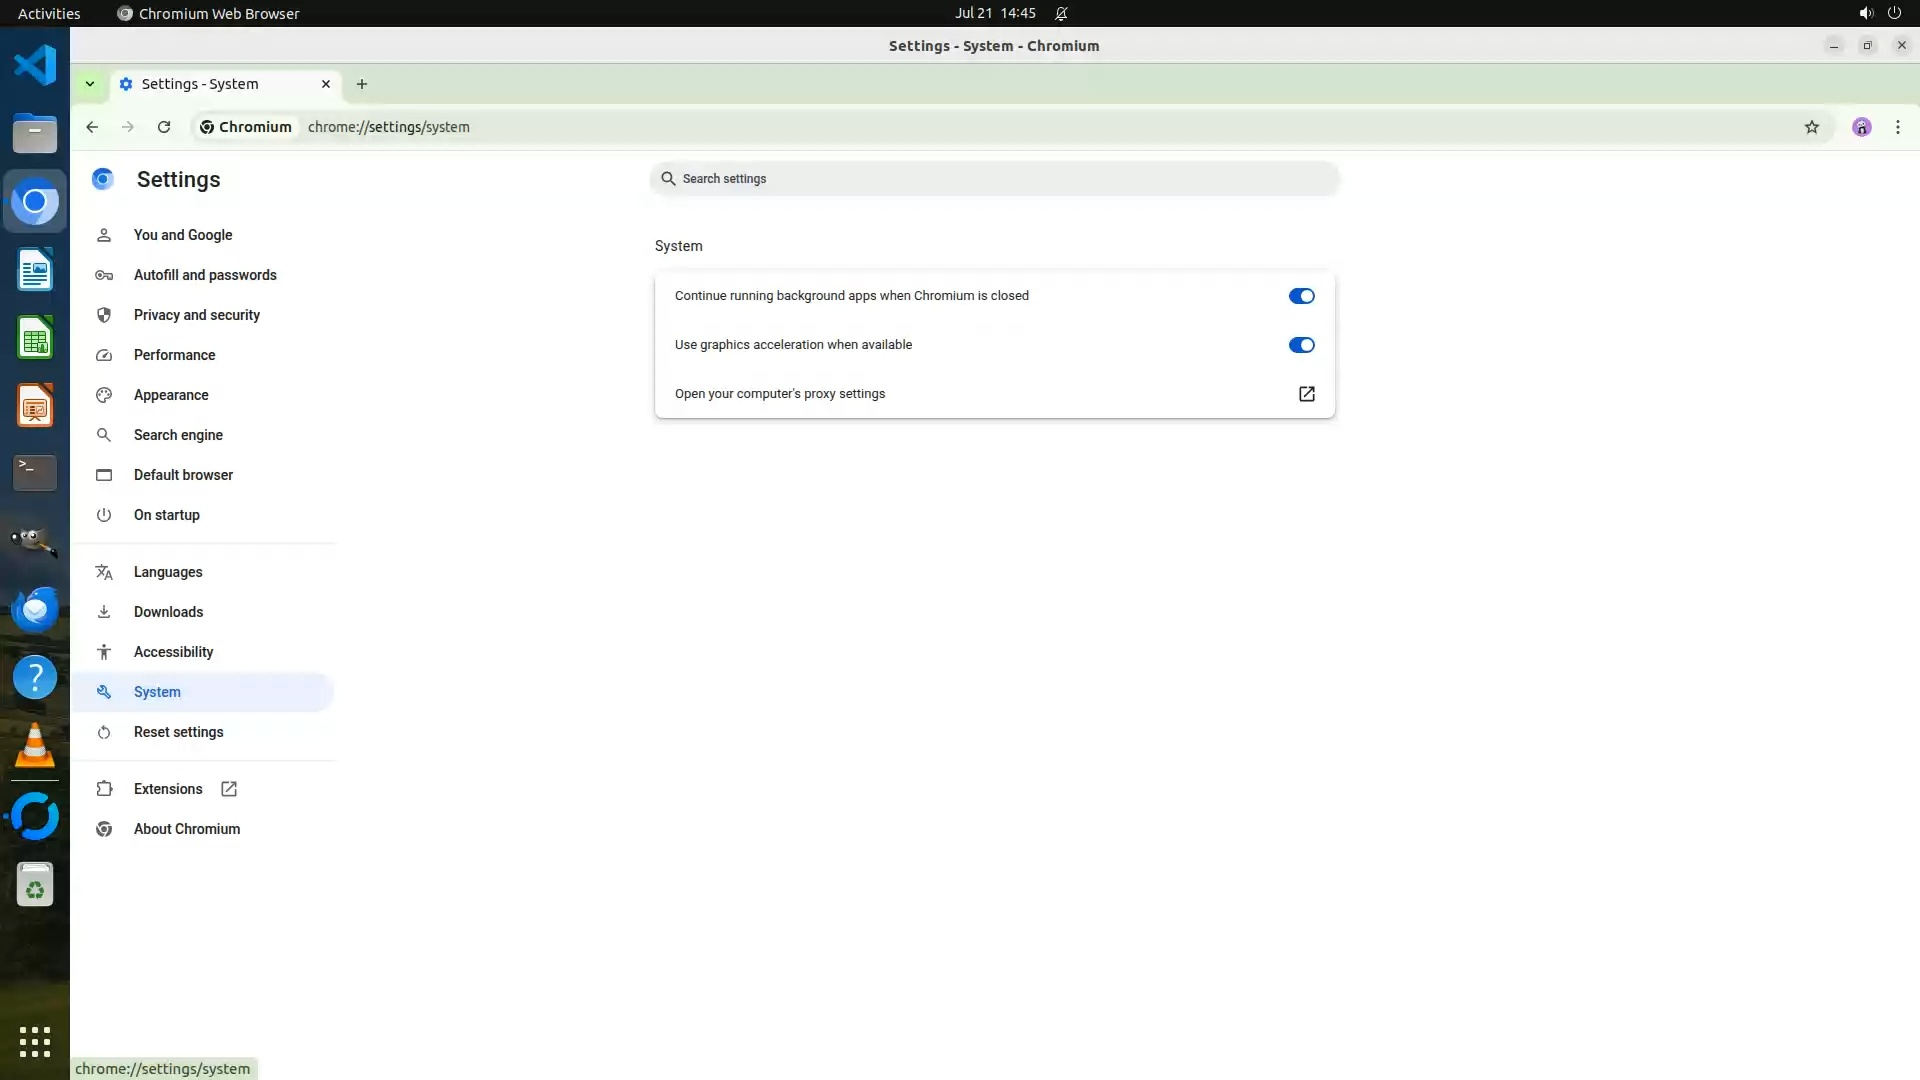Toggle graphics acceleration when available
This screenshot has height=1080, width=1920.
(x=1301, y=345)
